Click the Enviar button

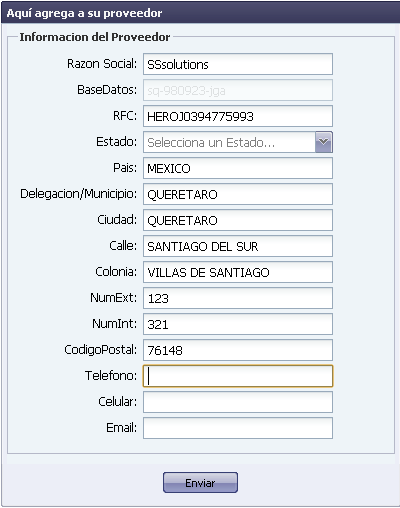(x=200, y=482)
